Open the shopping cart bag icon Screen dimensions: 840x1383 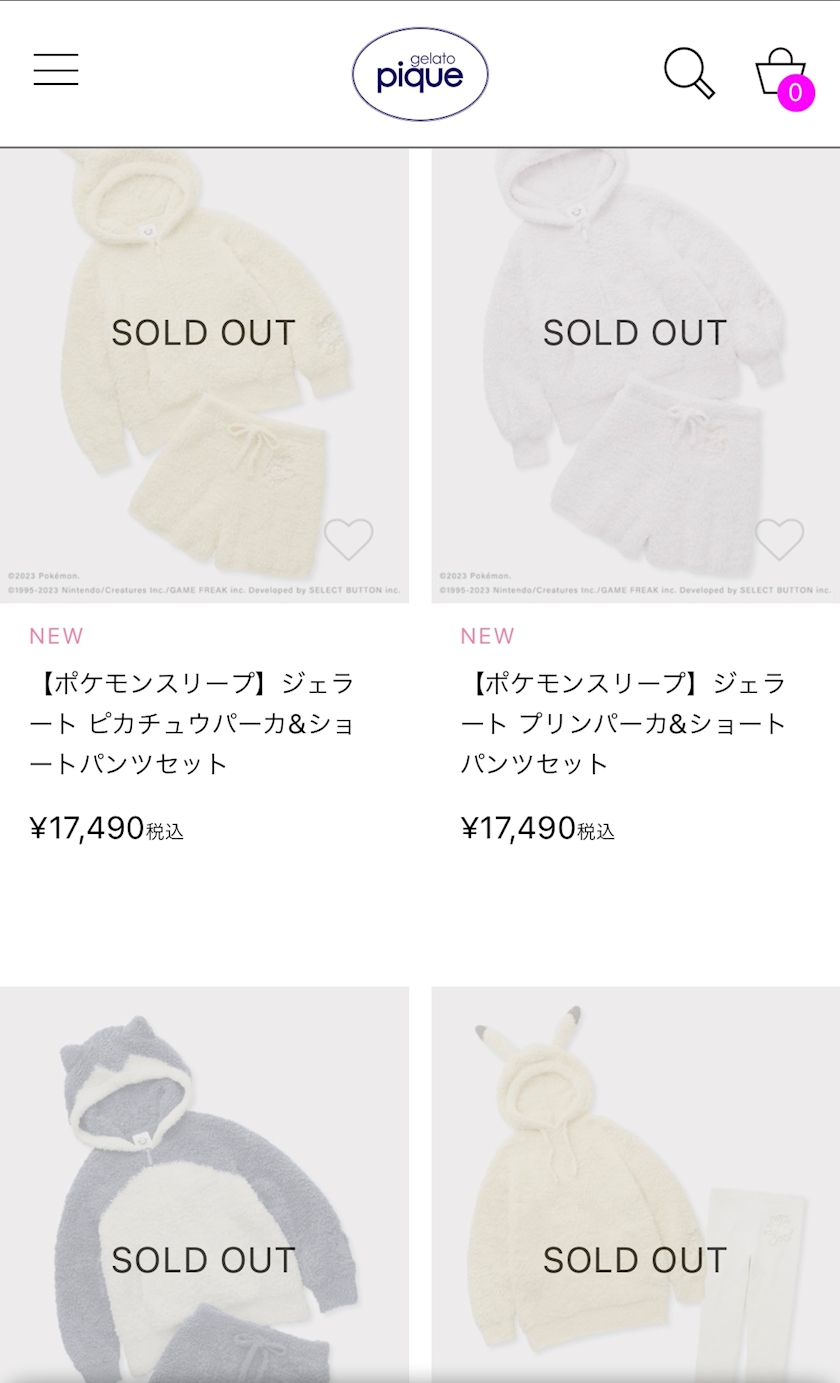click(778, 70)
